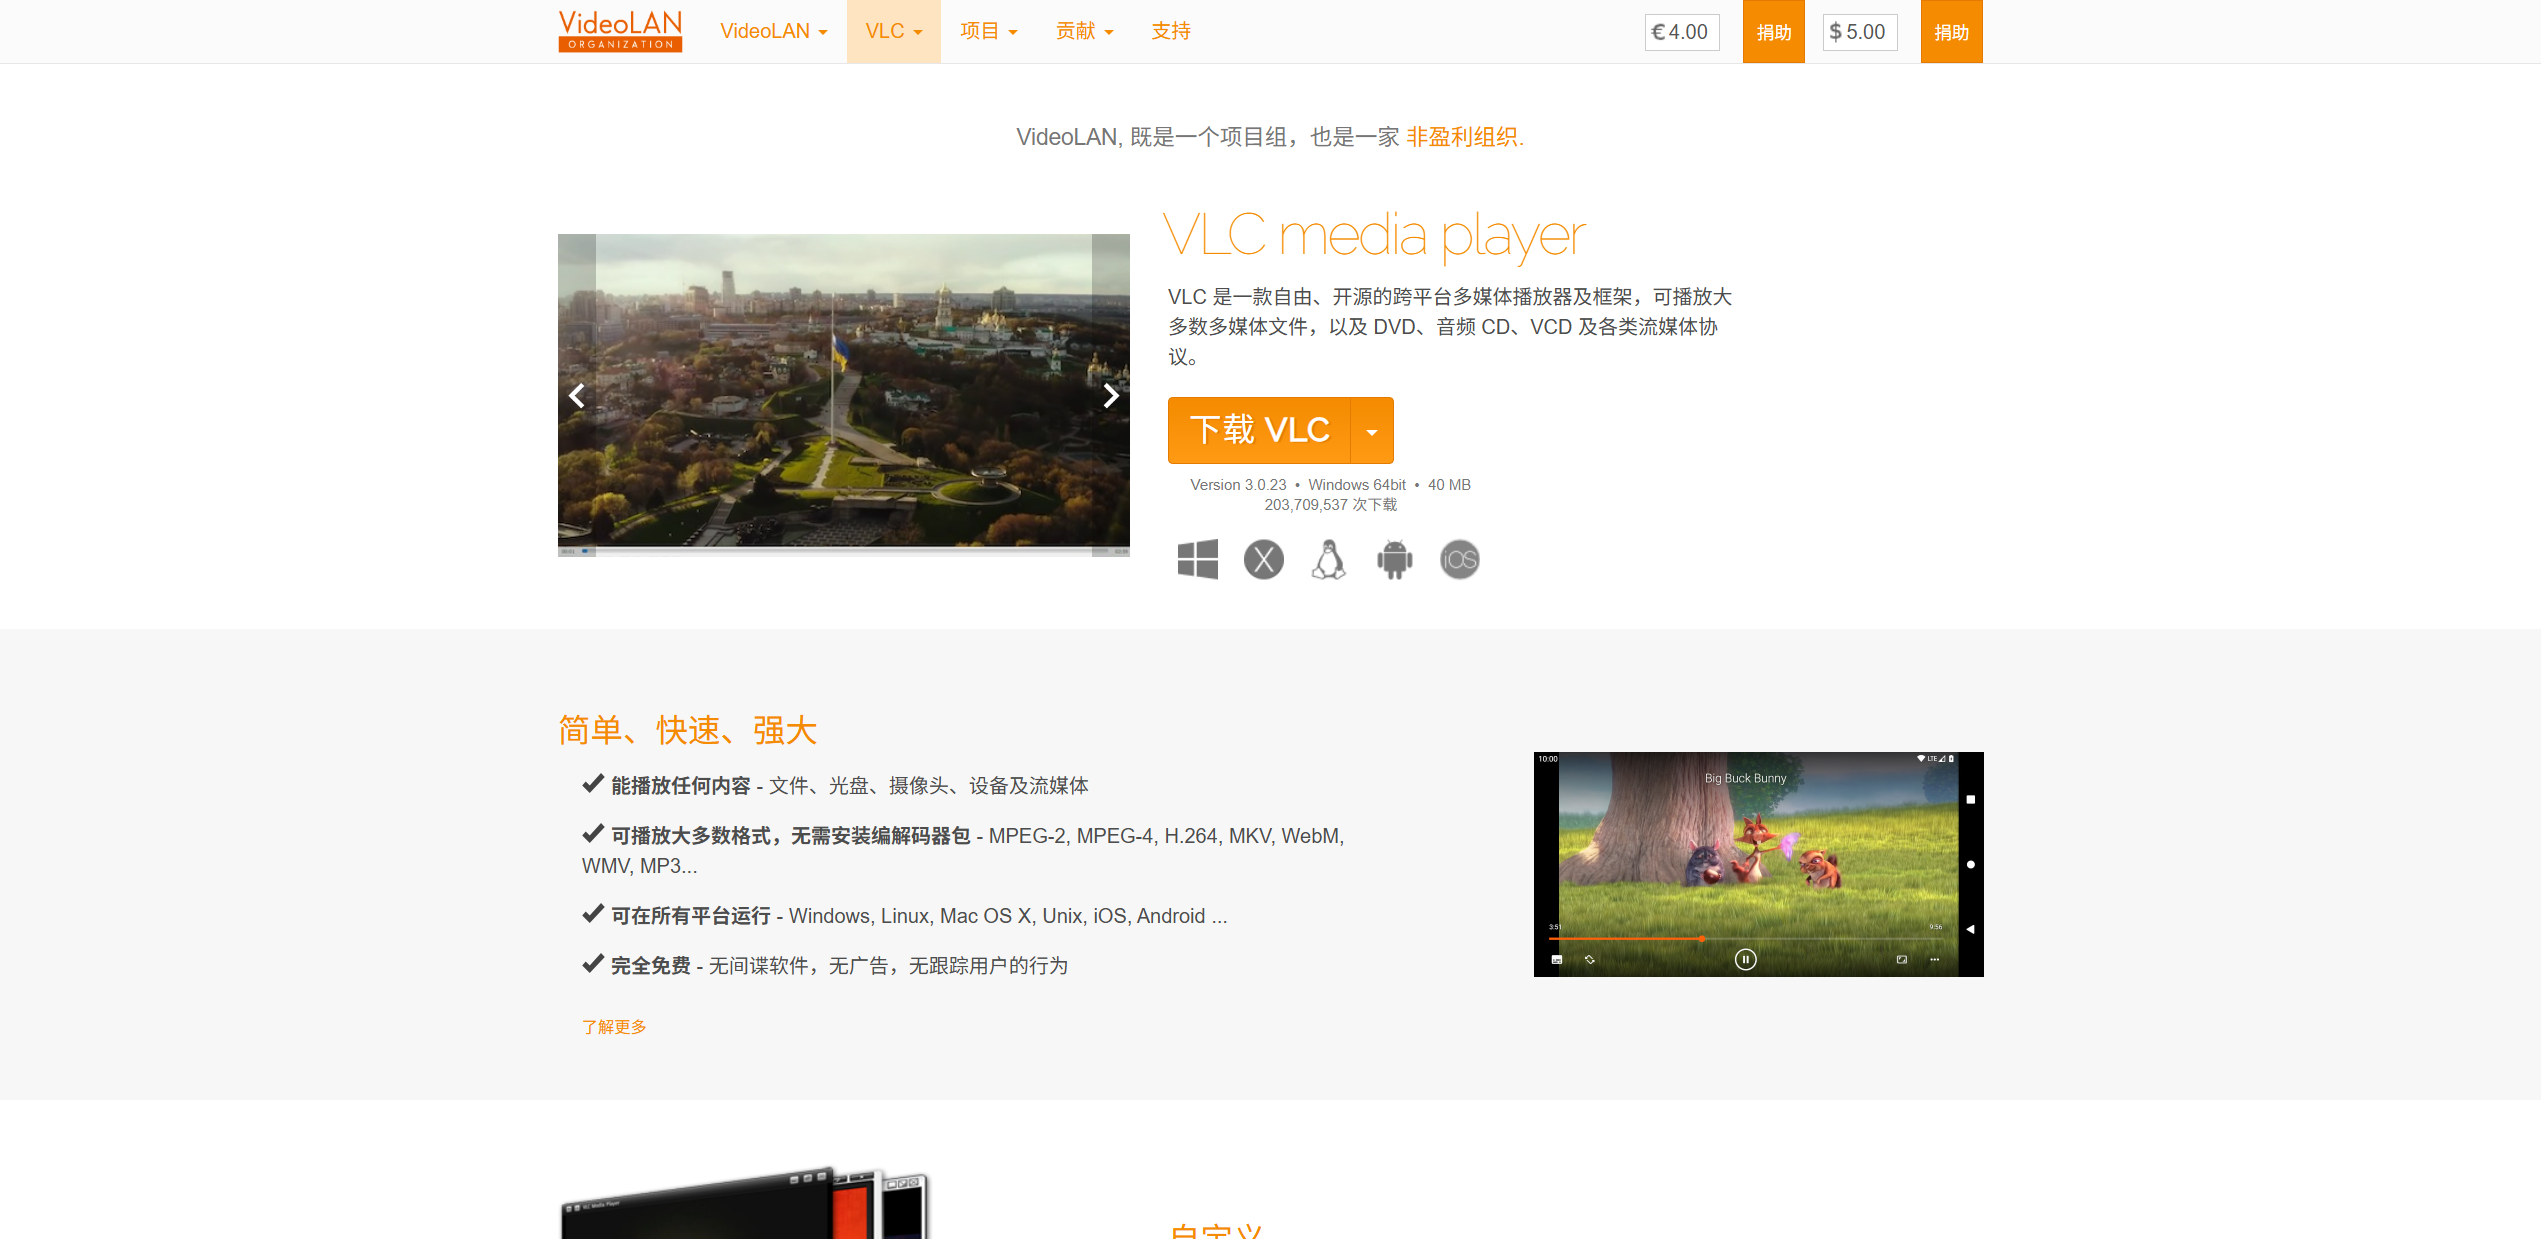The height and width of the screenshot is (1239, 2541).
Task: Click the VideoLAN organization logo
Action: 620,31
